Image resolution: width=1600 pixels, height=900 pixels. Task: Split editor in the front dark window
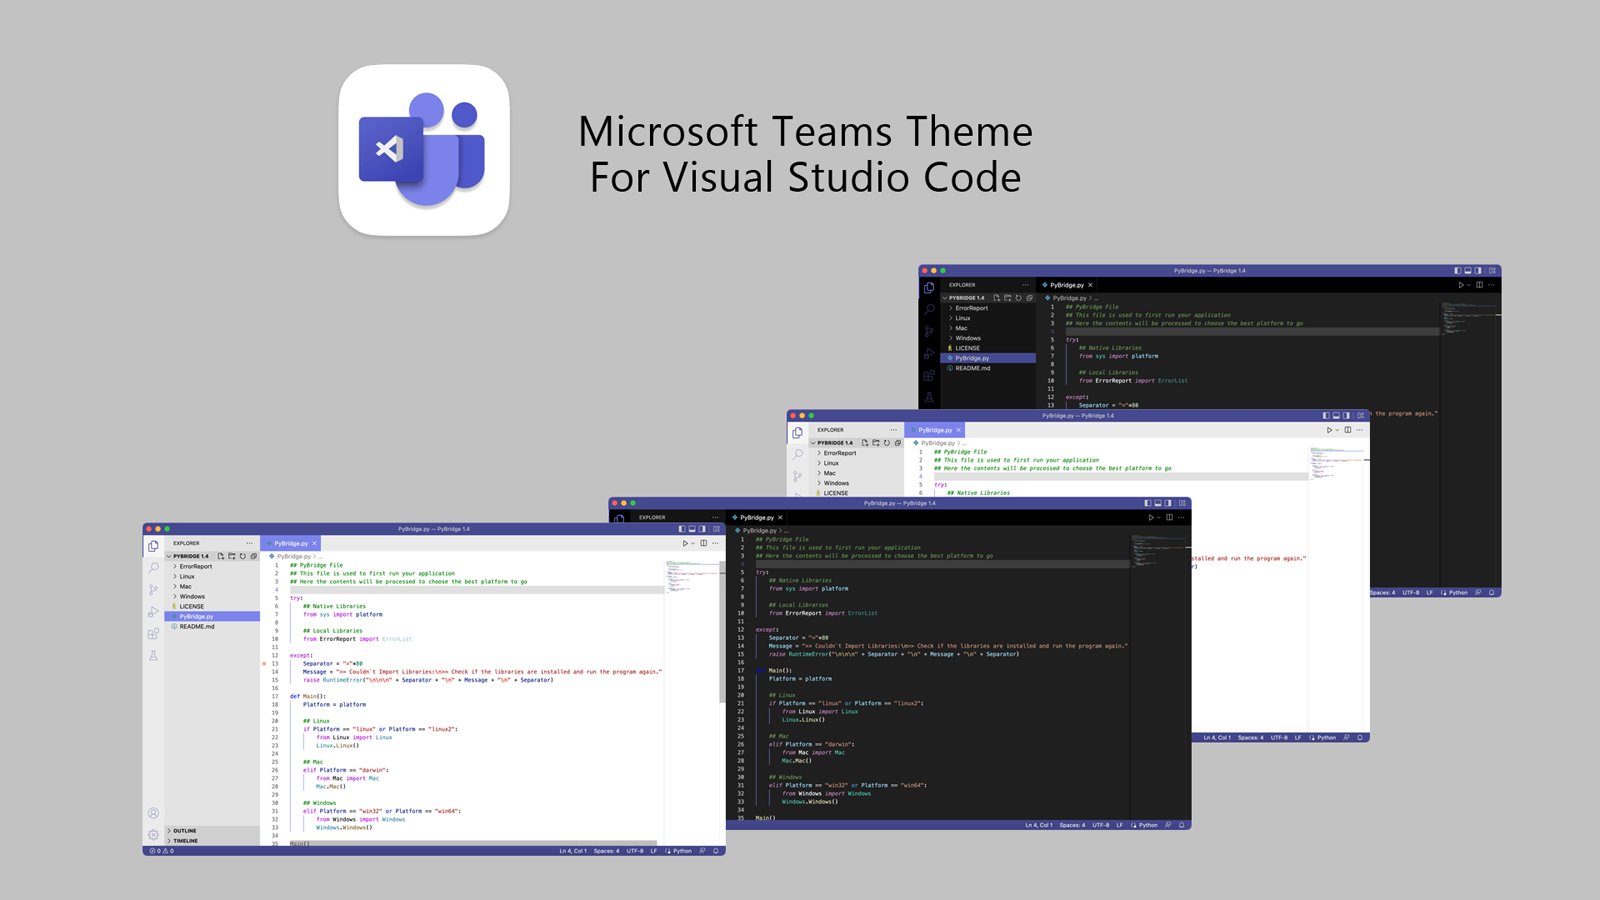pos(1169,517)
